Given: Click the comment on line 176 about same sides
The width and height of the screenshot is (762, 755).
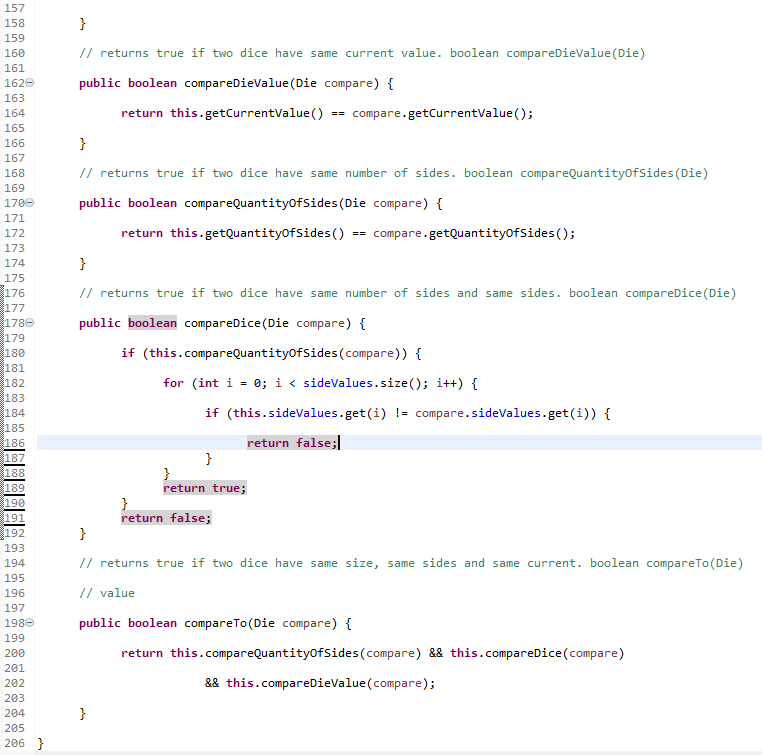Looking at the screenshot, I should coord(408,293).
